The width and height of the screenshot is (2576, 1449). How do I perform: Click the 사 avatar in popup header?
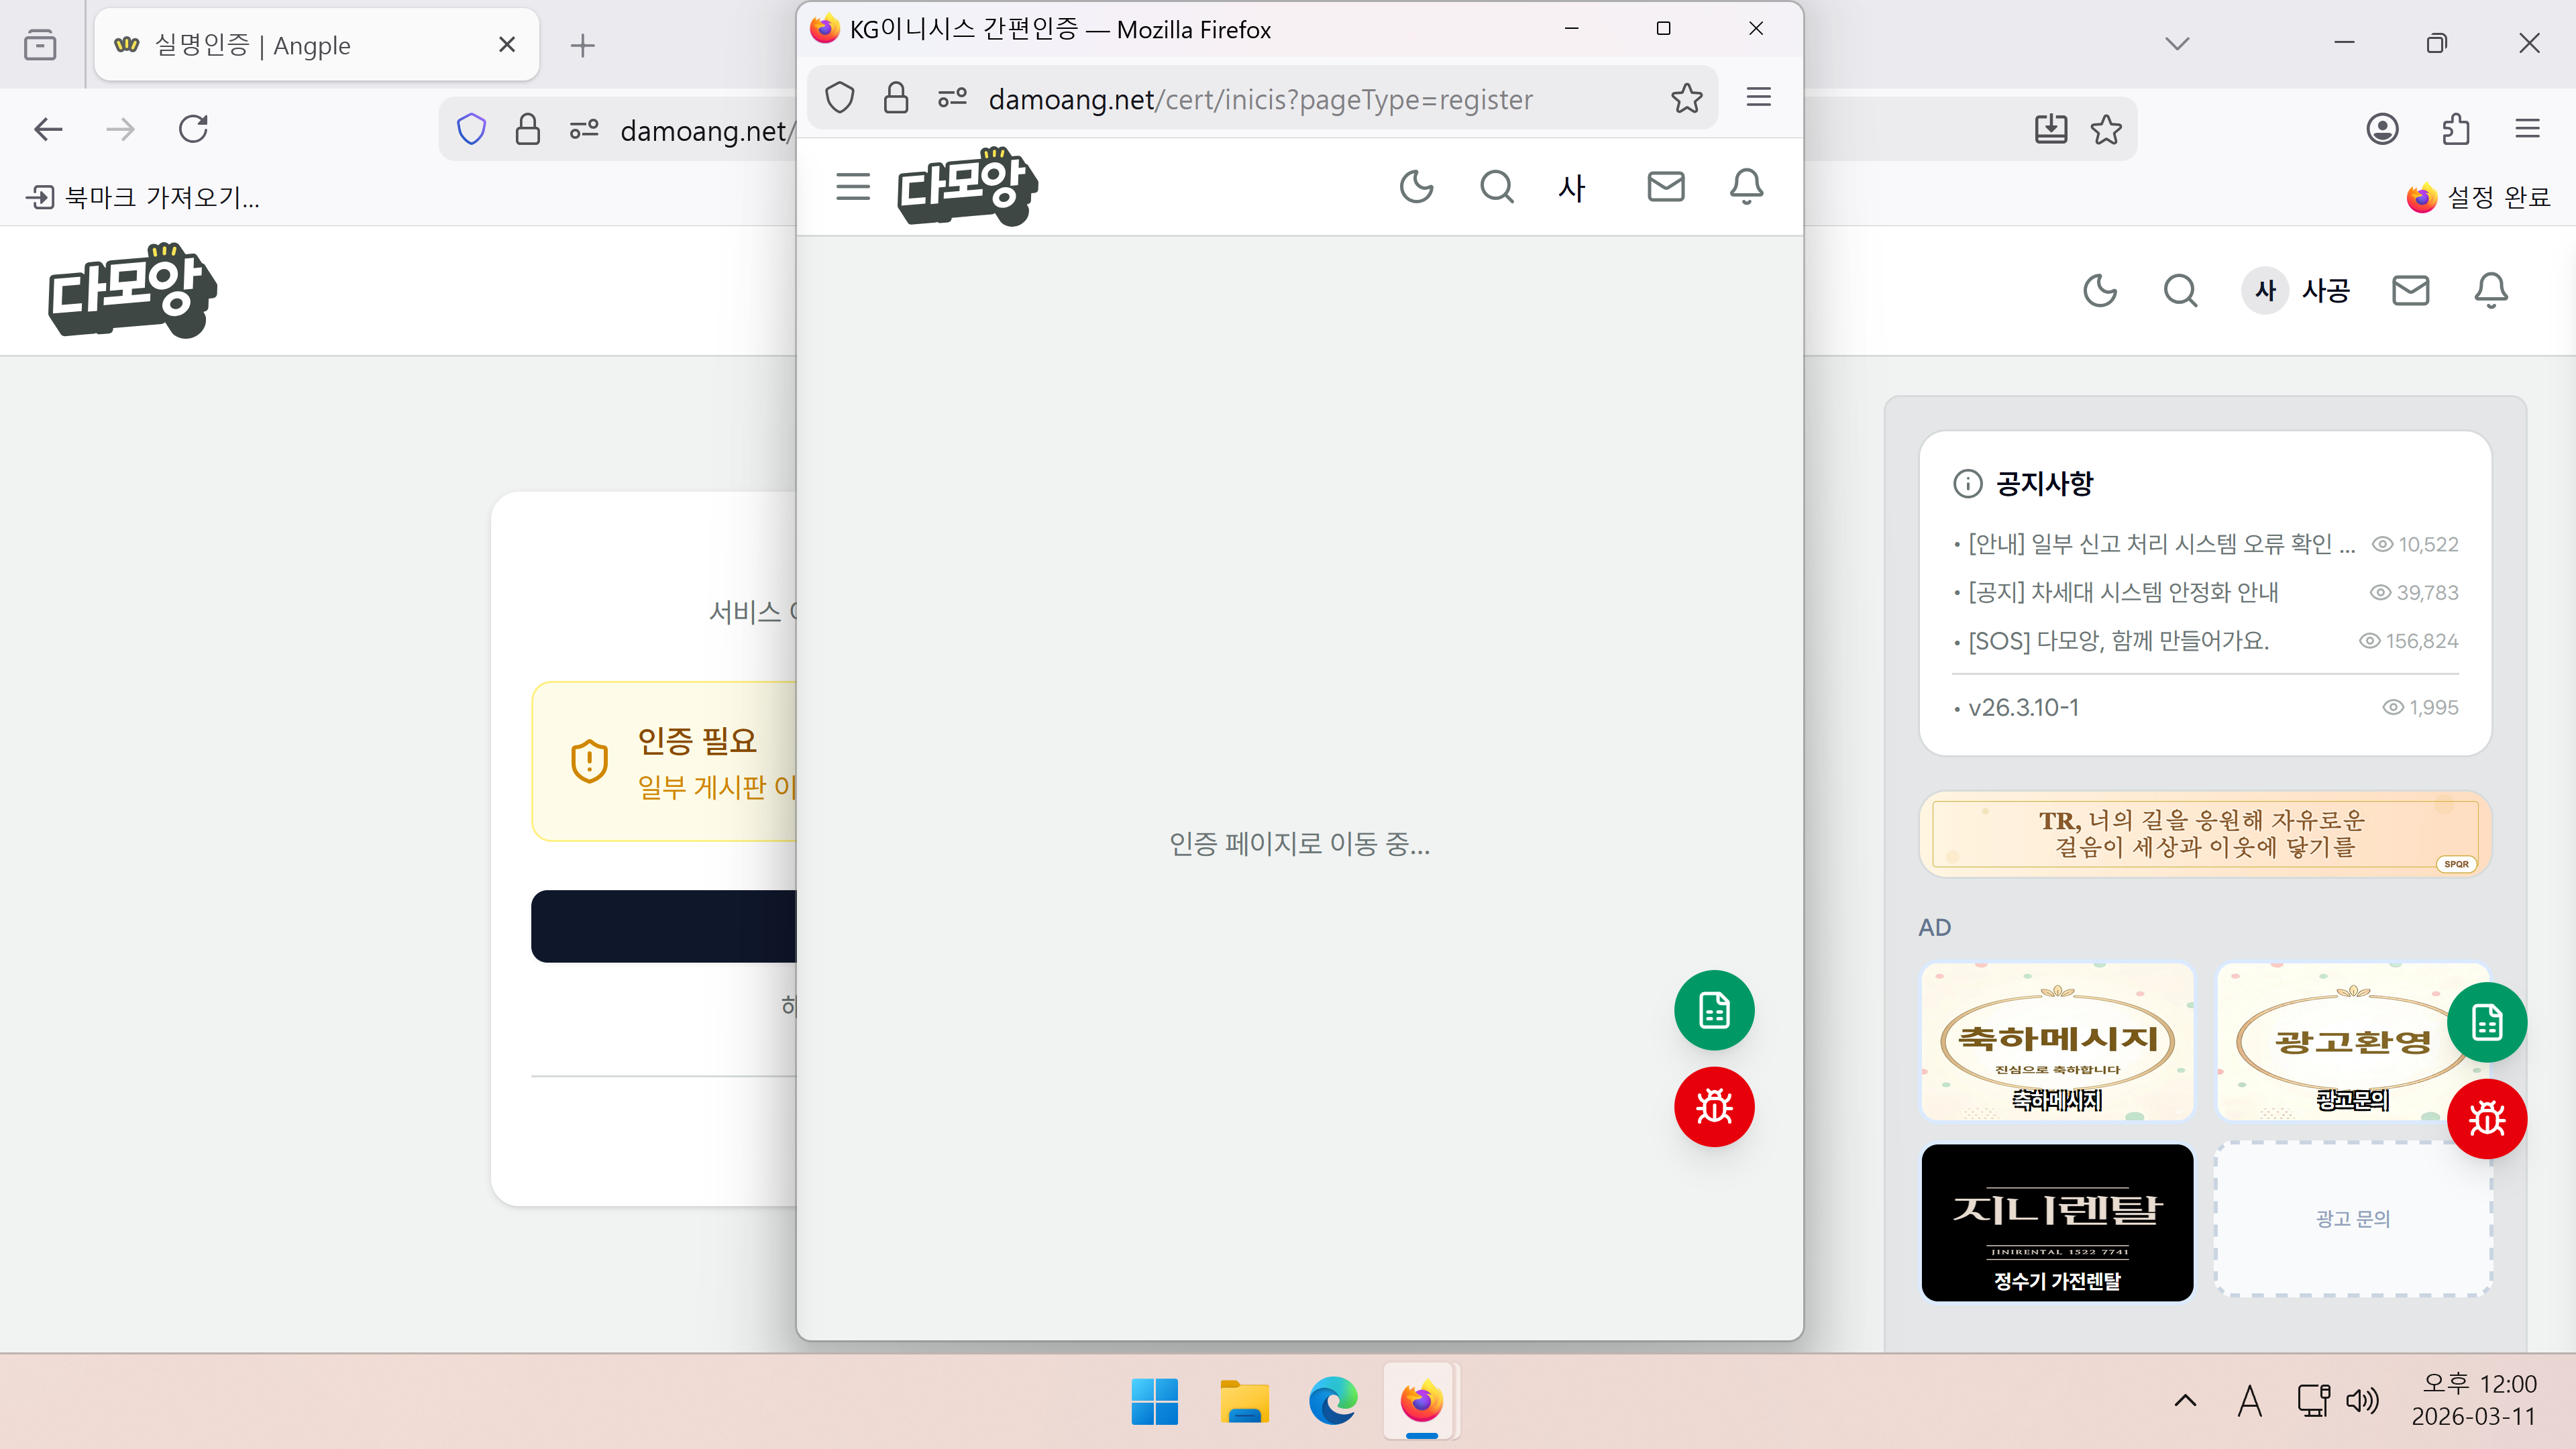point(1572,187)
